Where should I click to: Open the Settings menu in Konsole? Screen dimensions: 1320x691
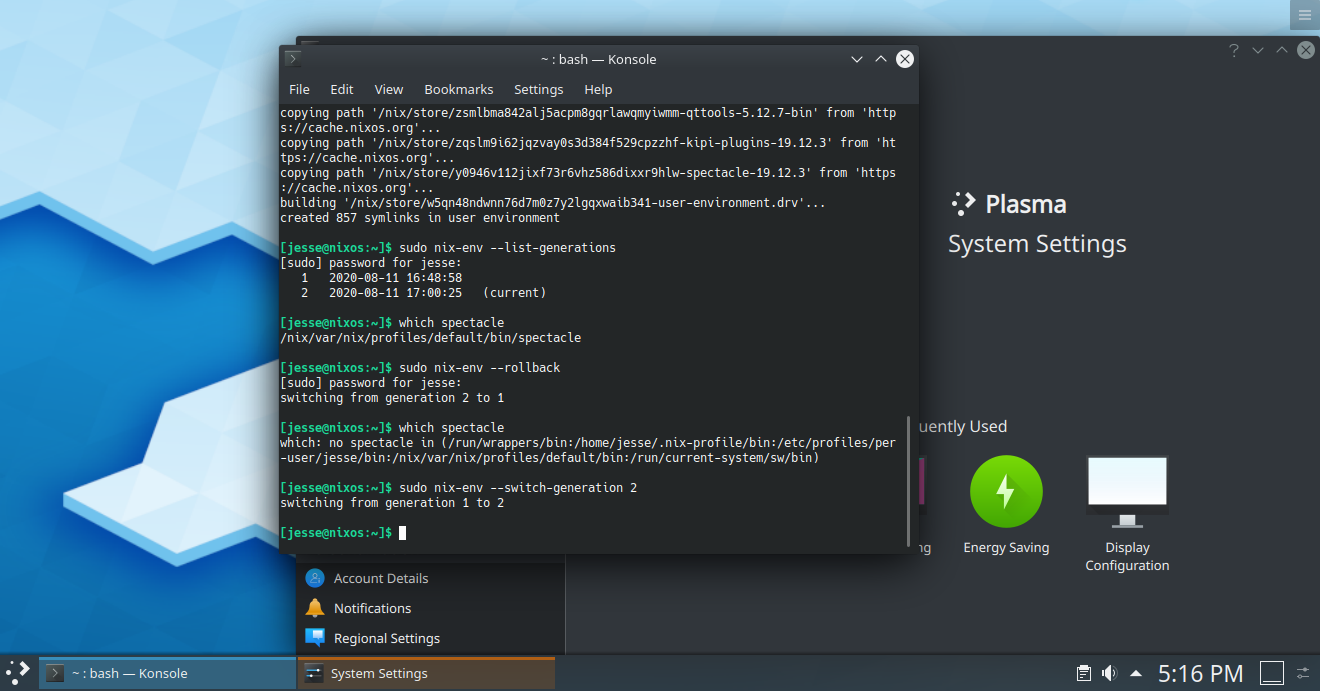(x=539, y=89)
